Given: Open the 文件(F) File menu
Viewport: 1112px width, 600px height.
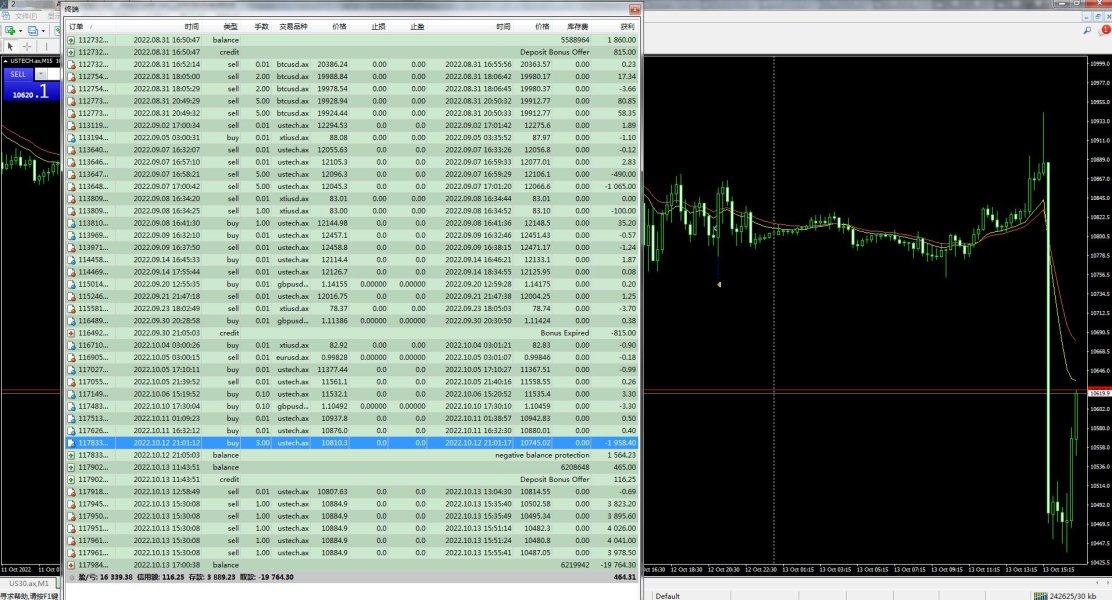Looking at the screenshot, I should (x=26, y=16).
